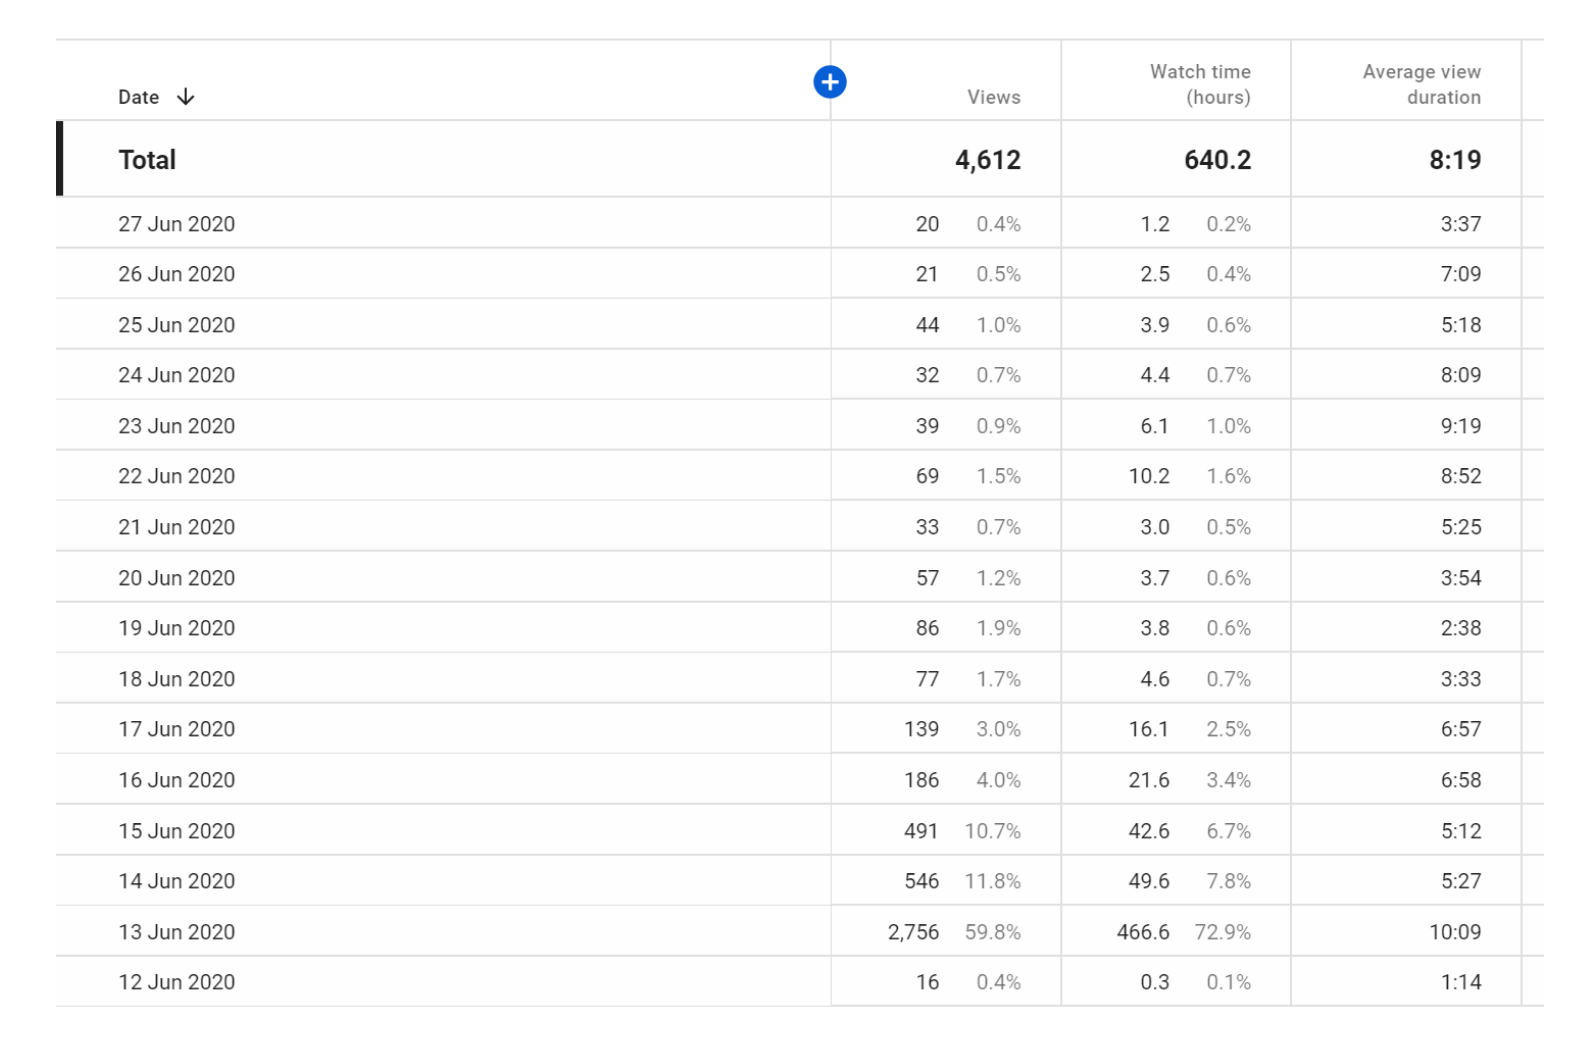Open the 27 Jun 2020 row
1580x1052 pixels.
(799, 223)
